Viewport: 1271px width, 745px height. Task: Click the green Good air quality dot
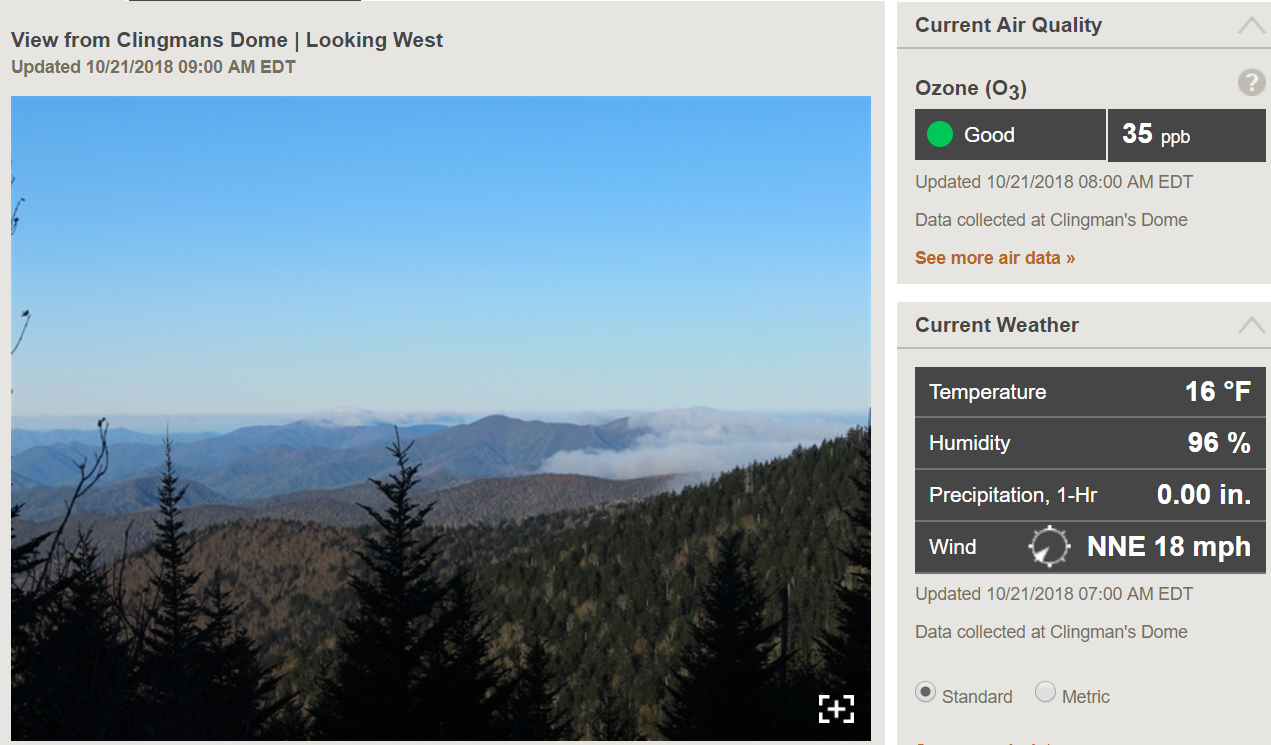940,134
